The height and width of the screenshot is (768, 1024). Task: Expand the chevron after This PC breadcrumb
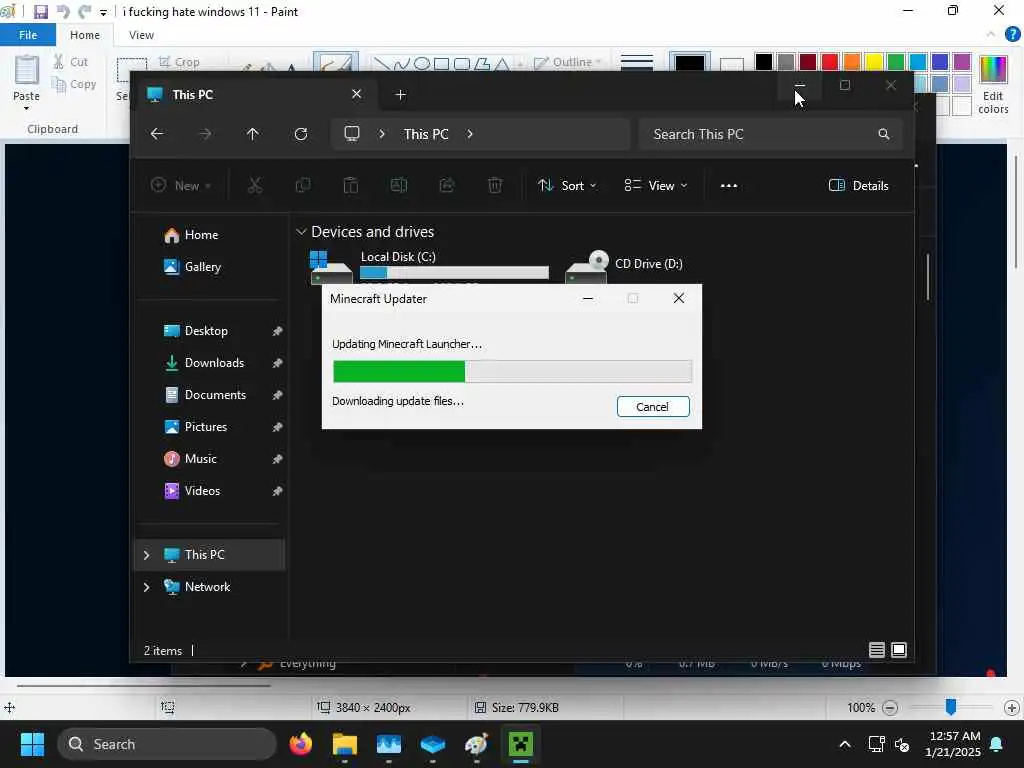click(470, 134)
